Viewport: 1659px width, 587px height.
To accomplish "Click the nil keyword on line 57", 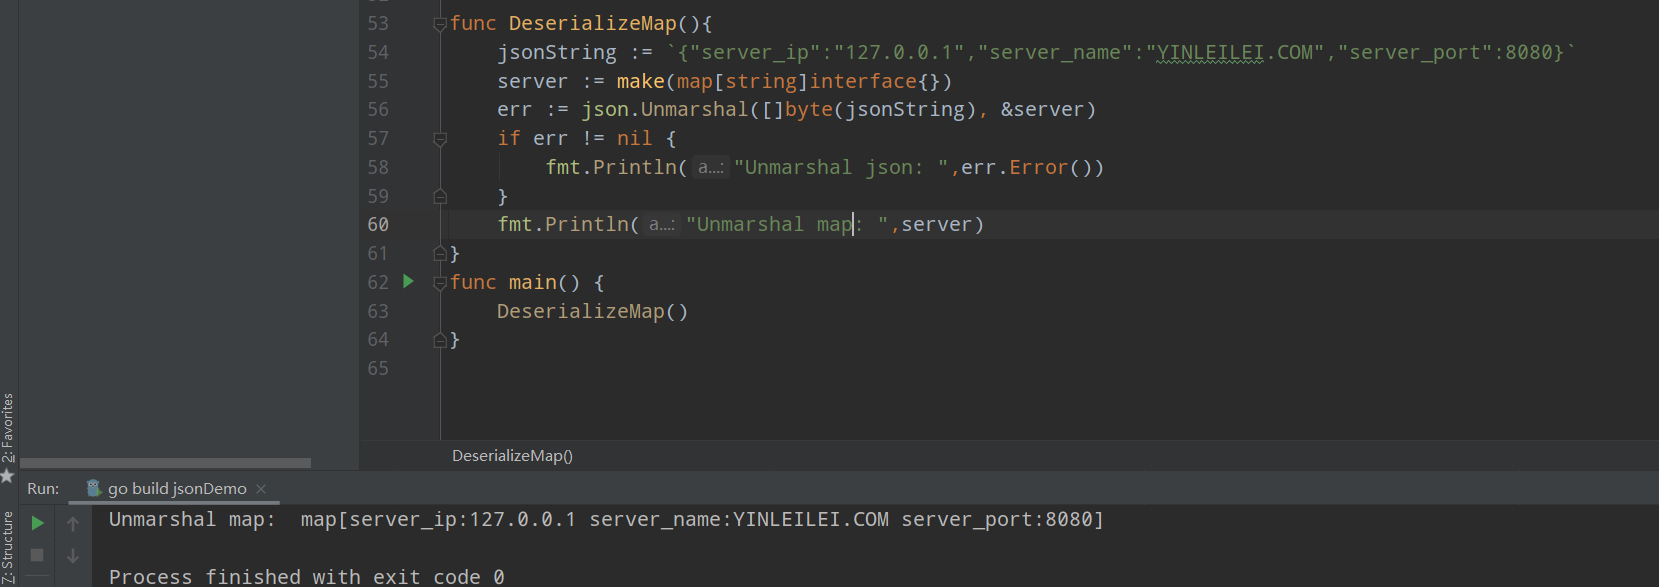I will point(634,138).
